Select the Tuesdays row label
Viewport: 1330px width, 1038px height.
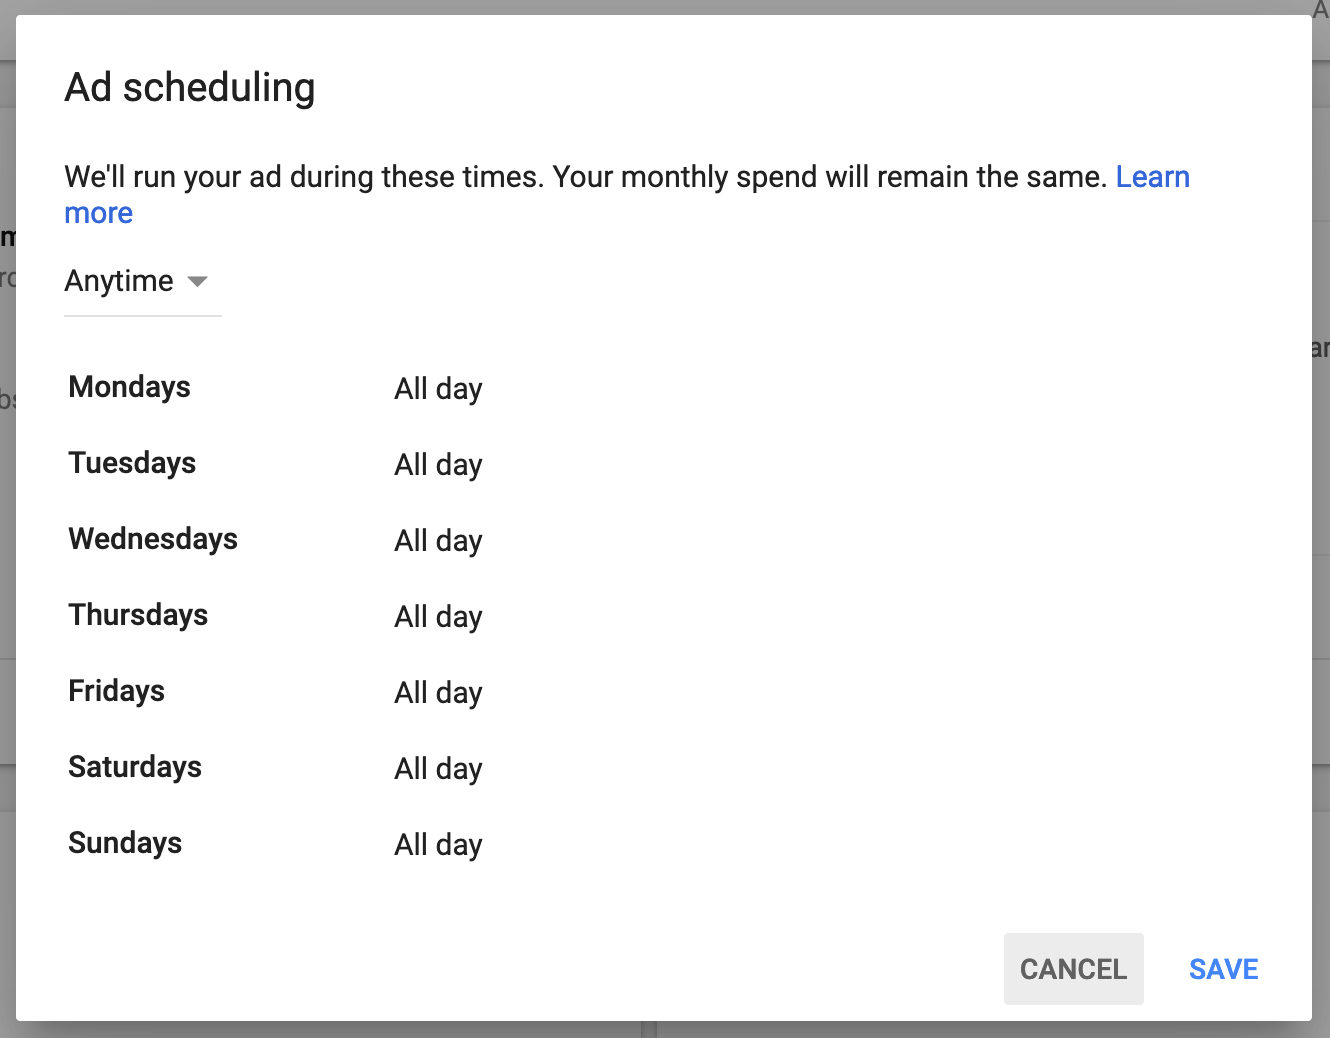(x=132, y=463)
